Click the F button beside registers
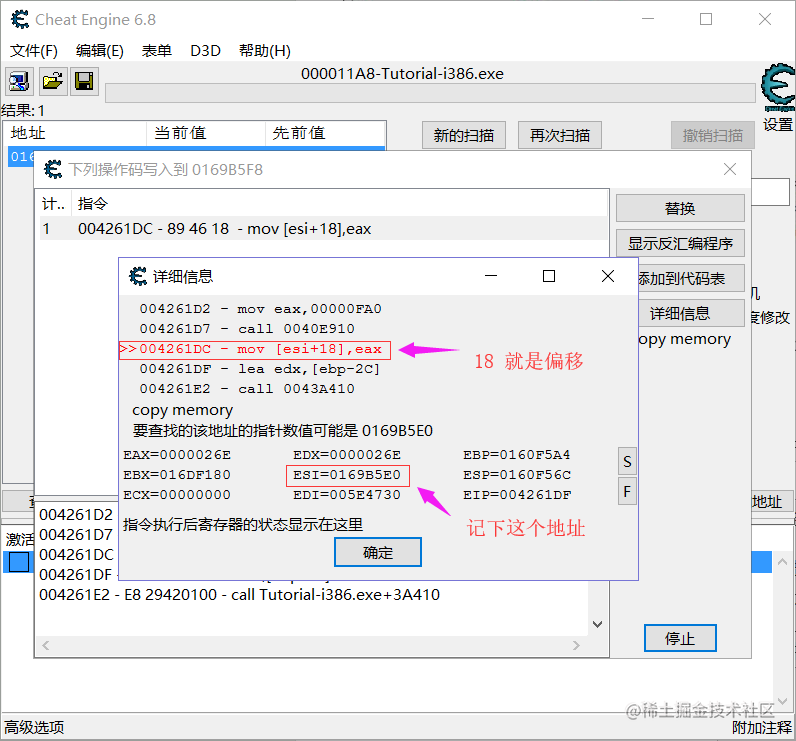The width and height of the screenshot is (796, 741). click(627, 491)
